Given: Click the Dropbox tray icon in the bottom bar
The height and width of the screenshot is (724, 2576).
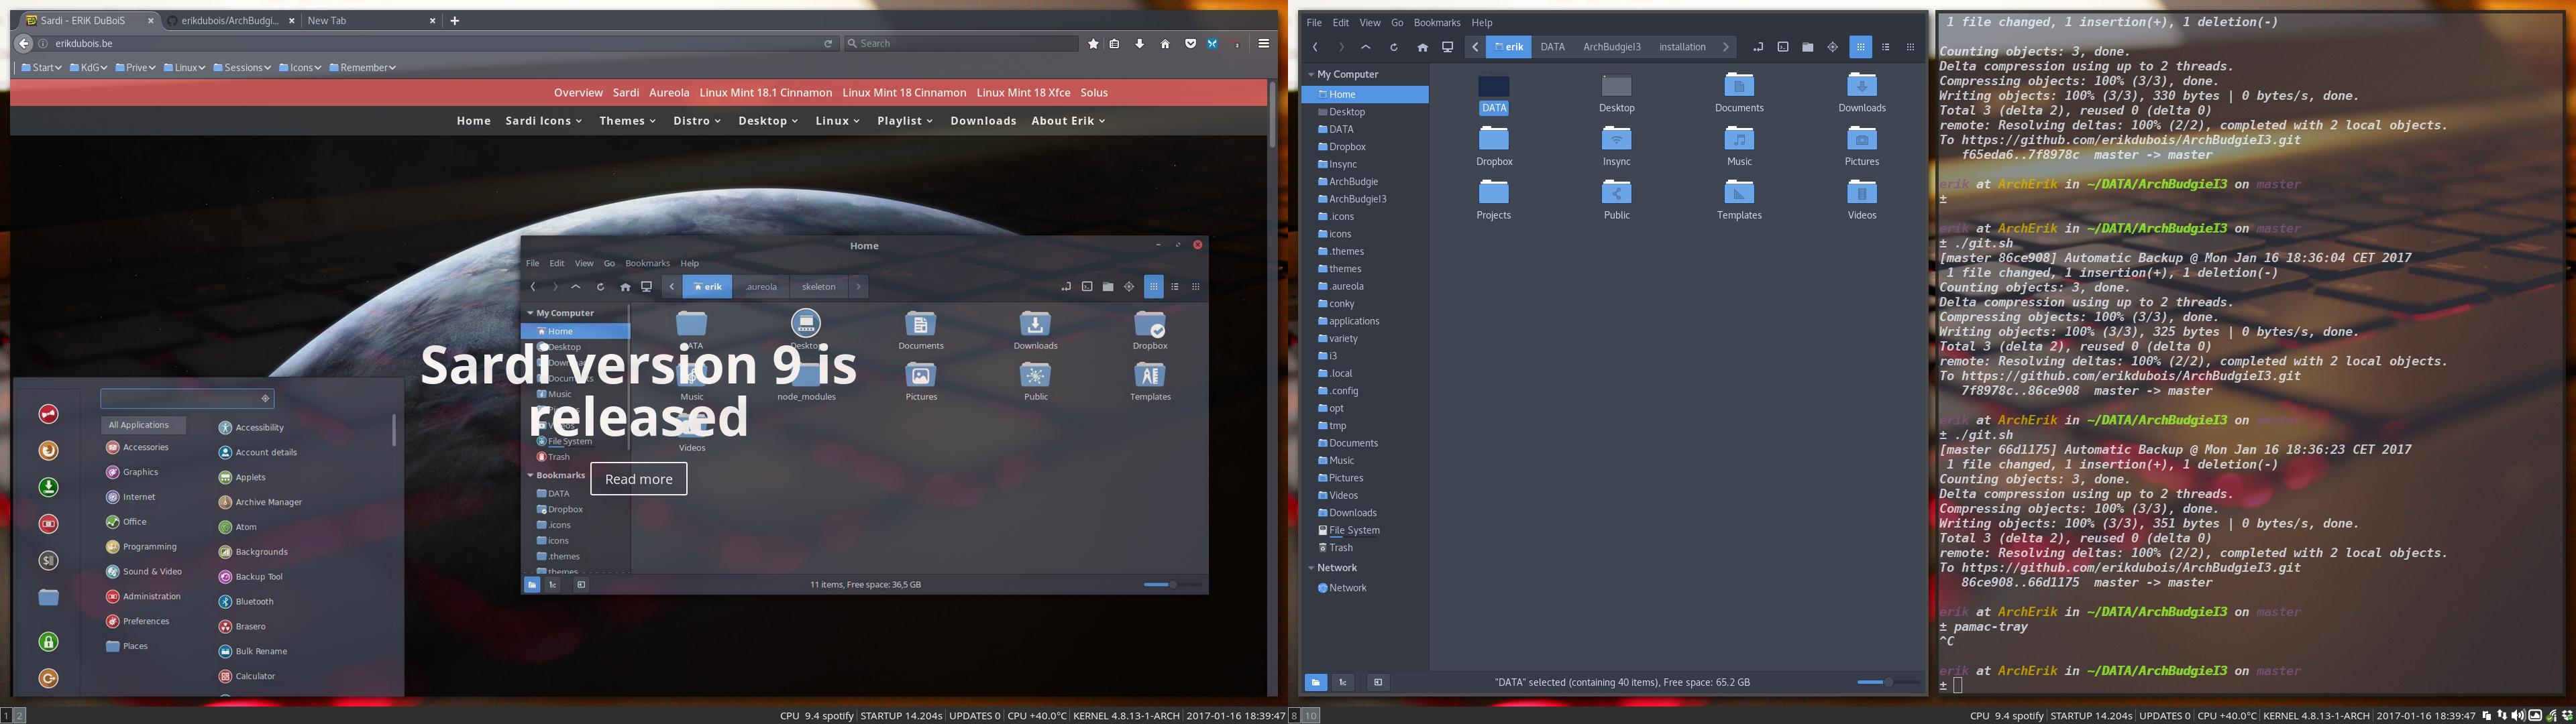Looking at the screenshot, I should 2568,716.
